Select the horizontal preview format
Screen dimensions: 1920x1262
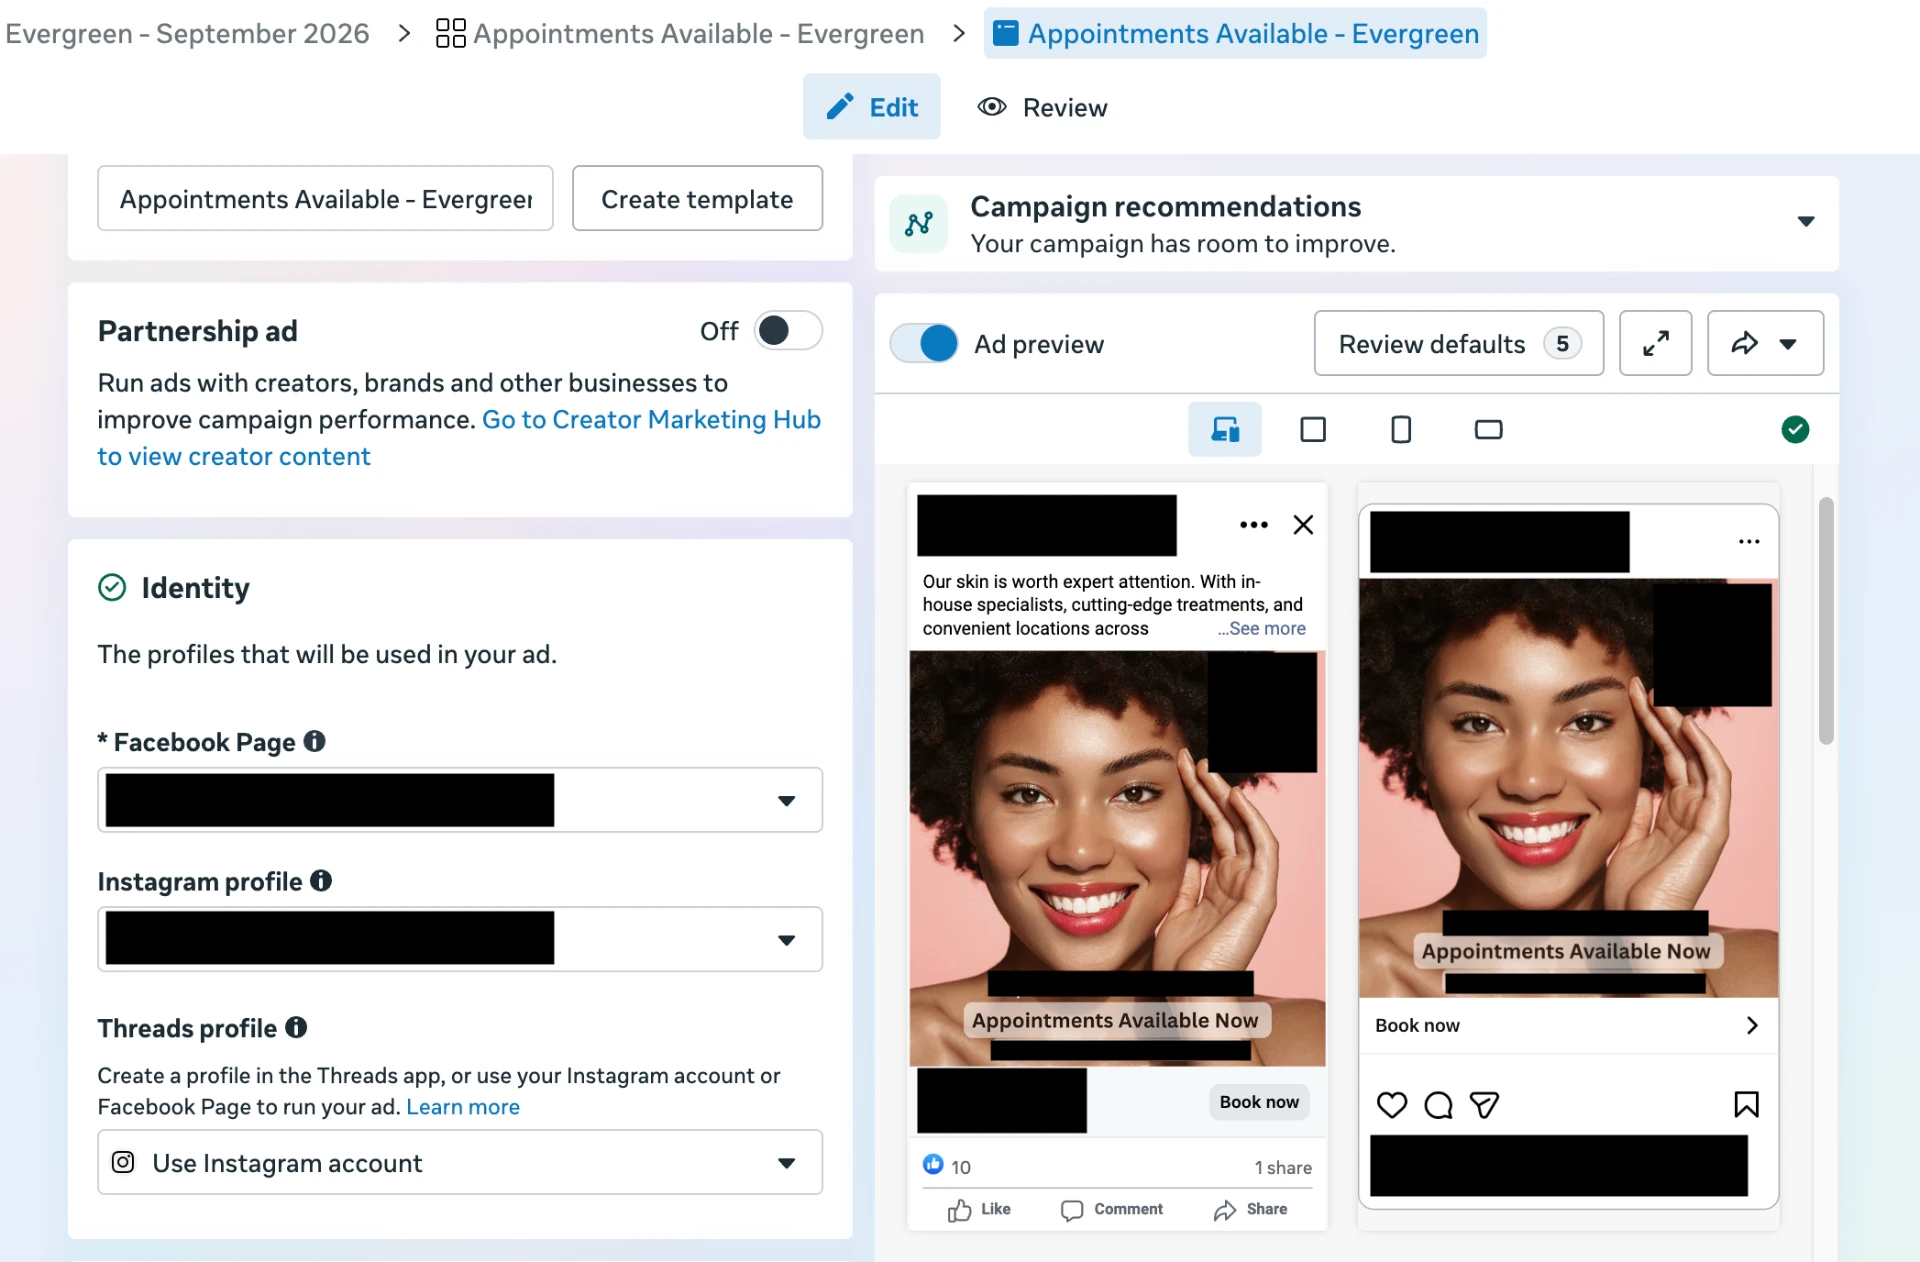(1488, 429)
